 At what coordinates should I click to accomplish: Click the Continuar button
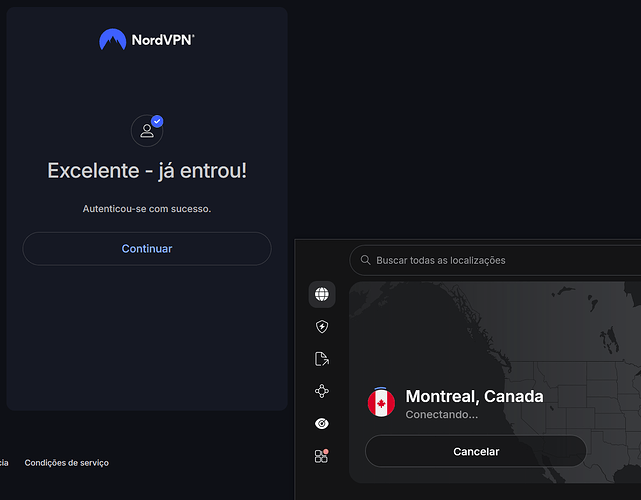(x=147, y=249)
